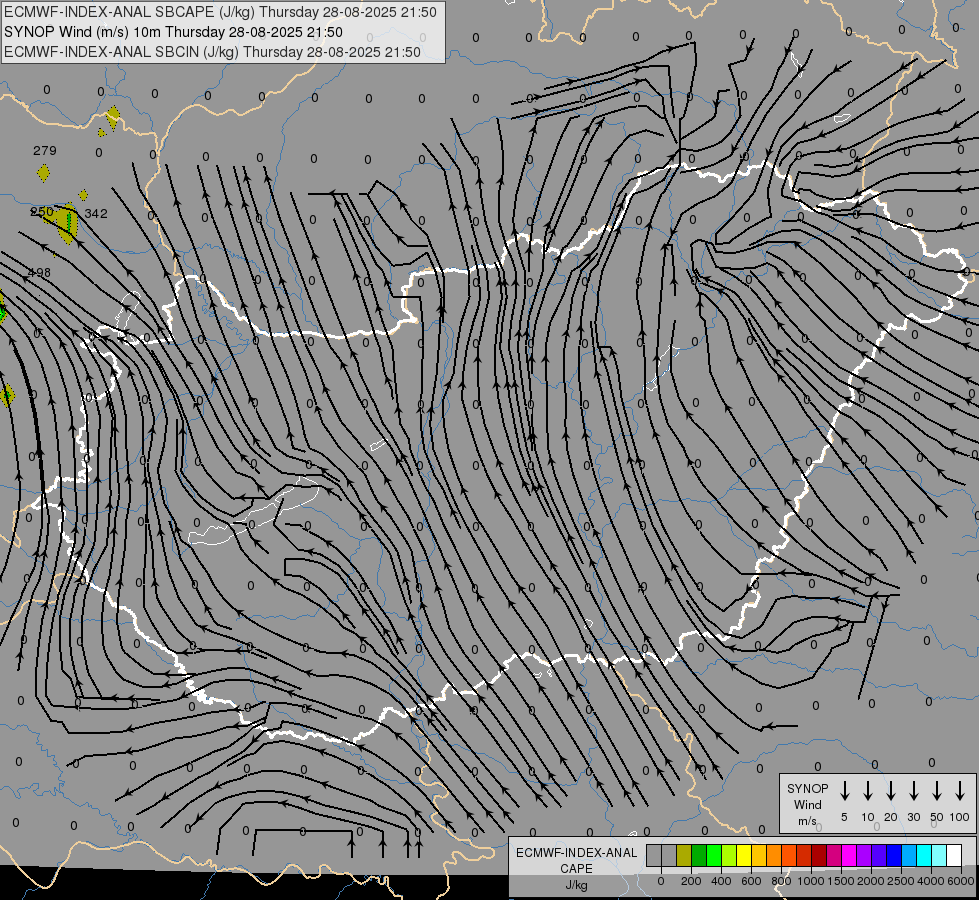Image resolution: width=979 pixels, height=900 pixels.
Task: Select the dark green CAPE swatch after 200
Action: point(699,855)
